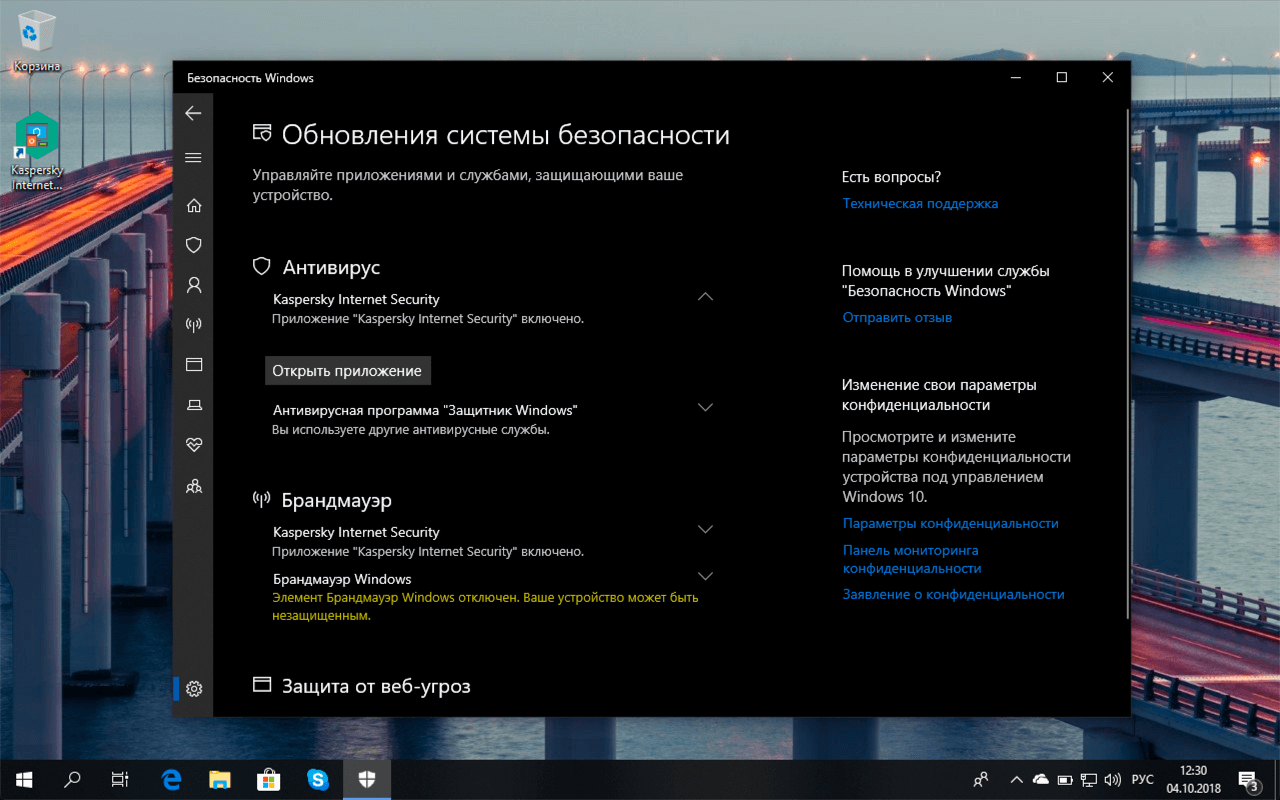Open the Settings gear at sidebar bottom
Viewport: 1280px width, 800px height.
193,689
